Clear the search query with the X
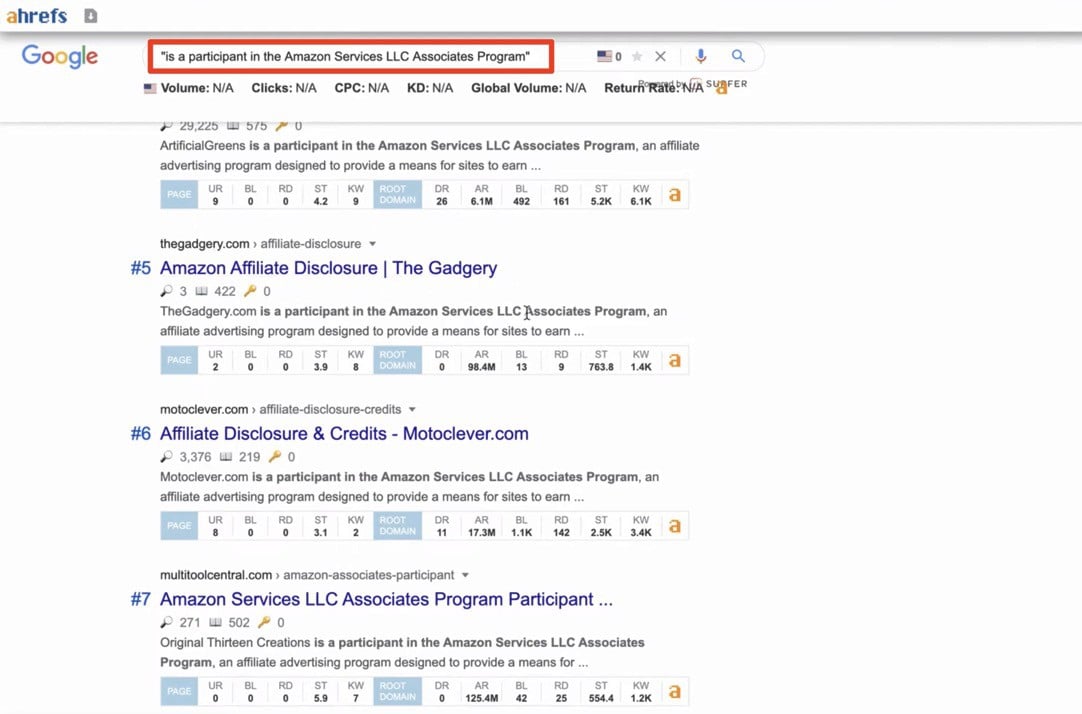1082x714 pixels. (660, 57)
